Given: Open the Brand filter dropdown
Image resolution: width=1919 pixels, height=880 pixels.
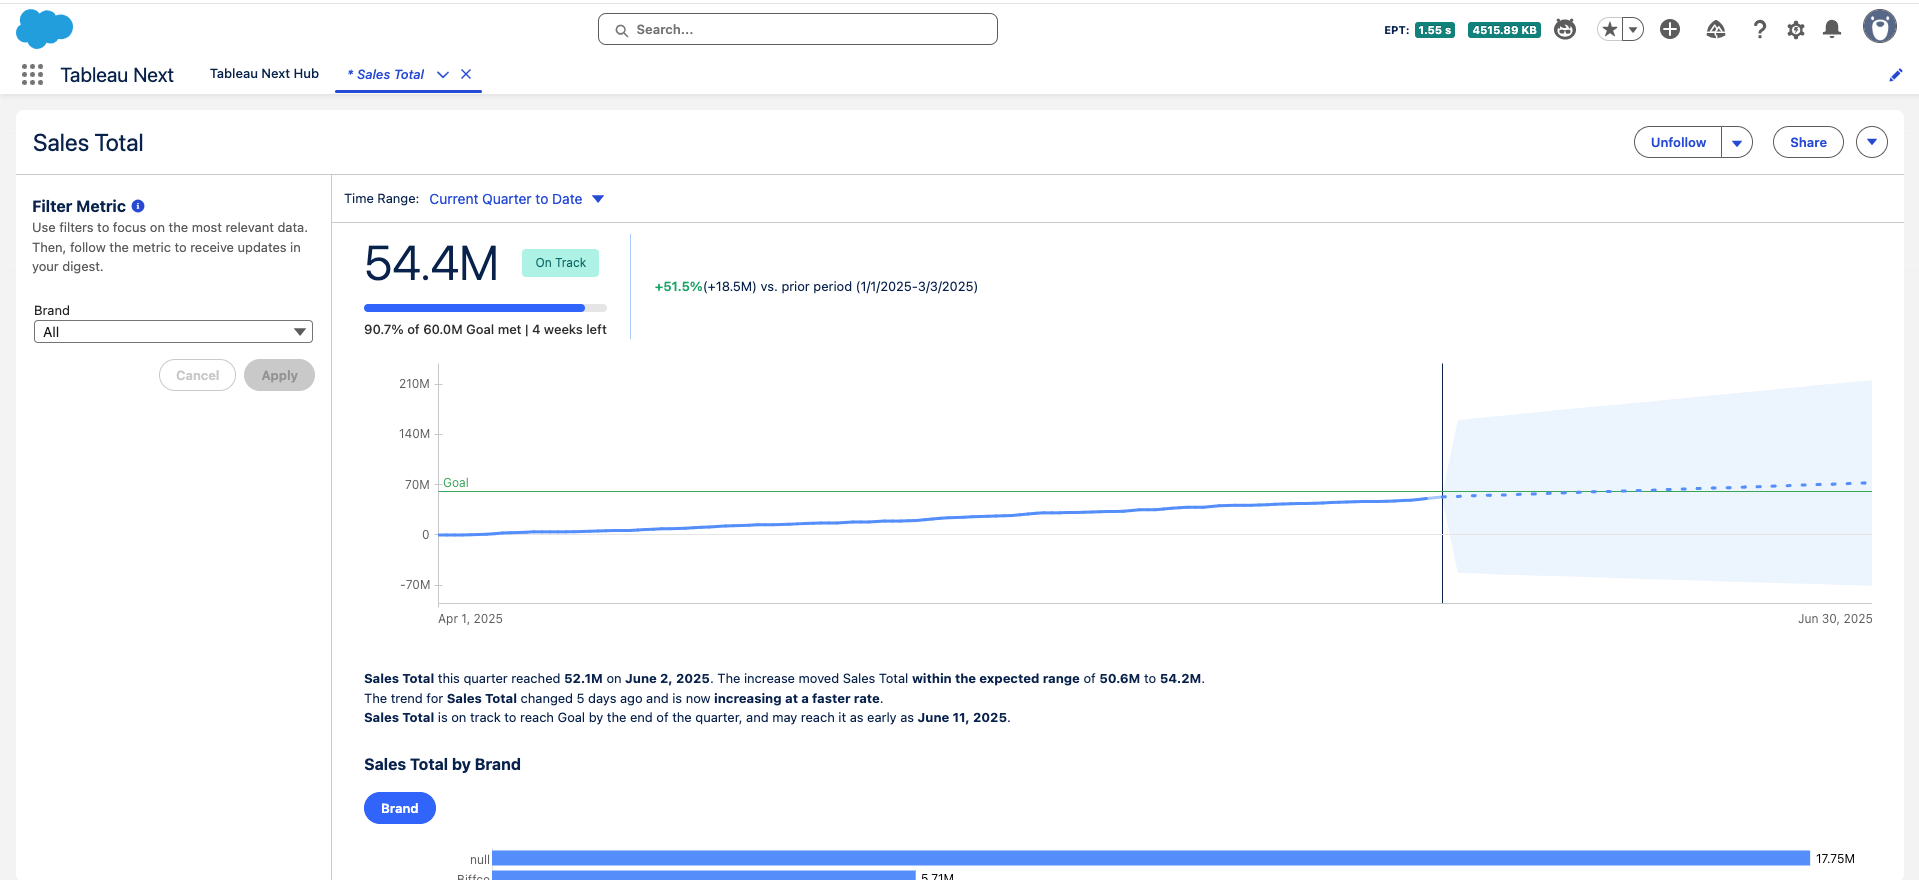Looking at the screenshot, I should coord(173,332).
